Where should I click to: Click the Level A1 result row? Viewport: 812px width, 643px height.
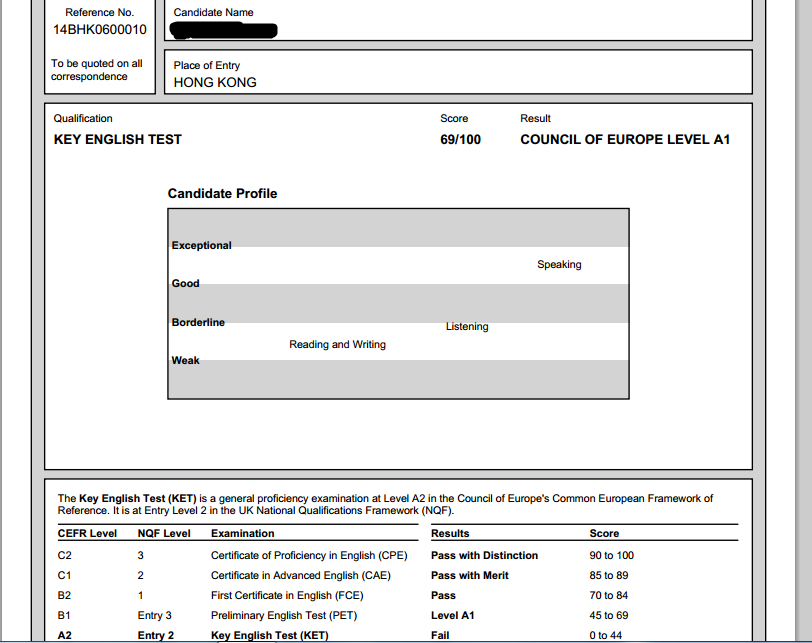[x=453, y=616]
